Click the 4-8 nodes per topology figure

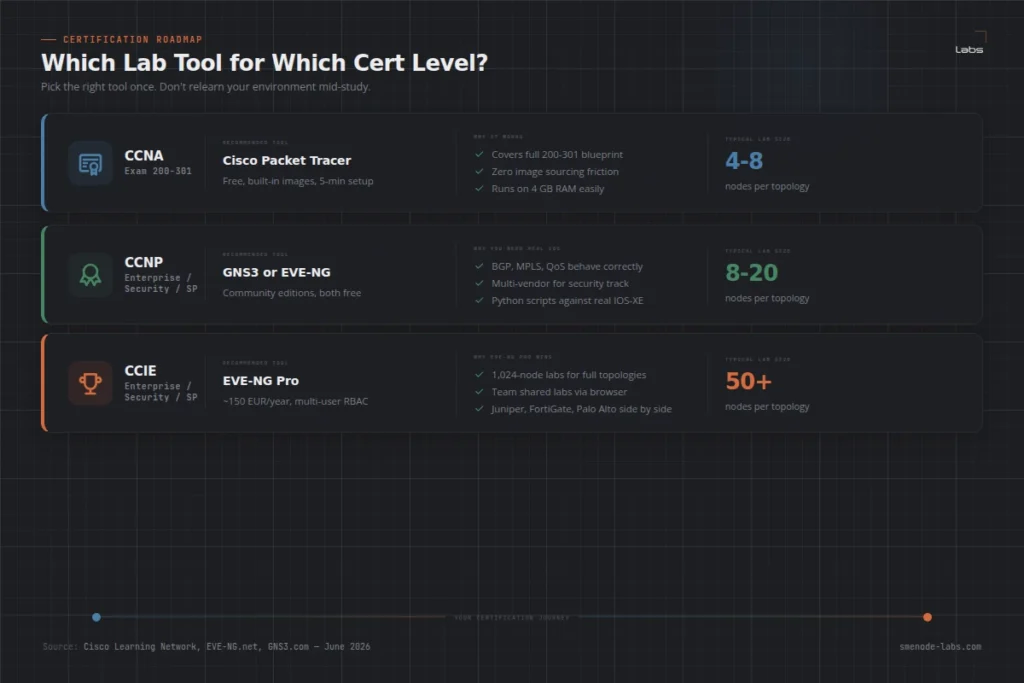click(x=744, y=161)
